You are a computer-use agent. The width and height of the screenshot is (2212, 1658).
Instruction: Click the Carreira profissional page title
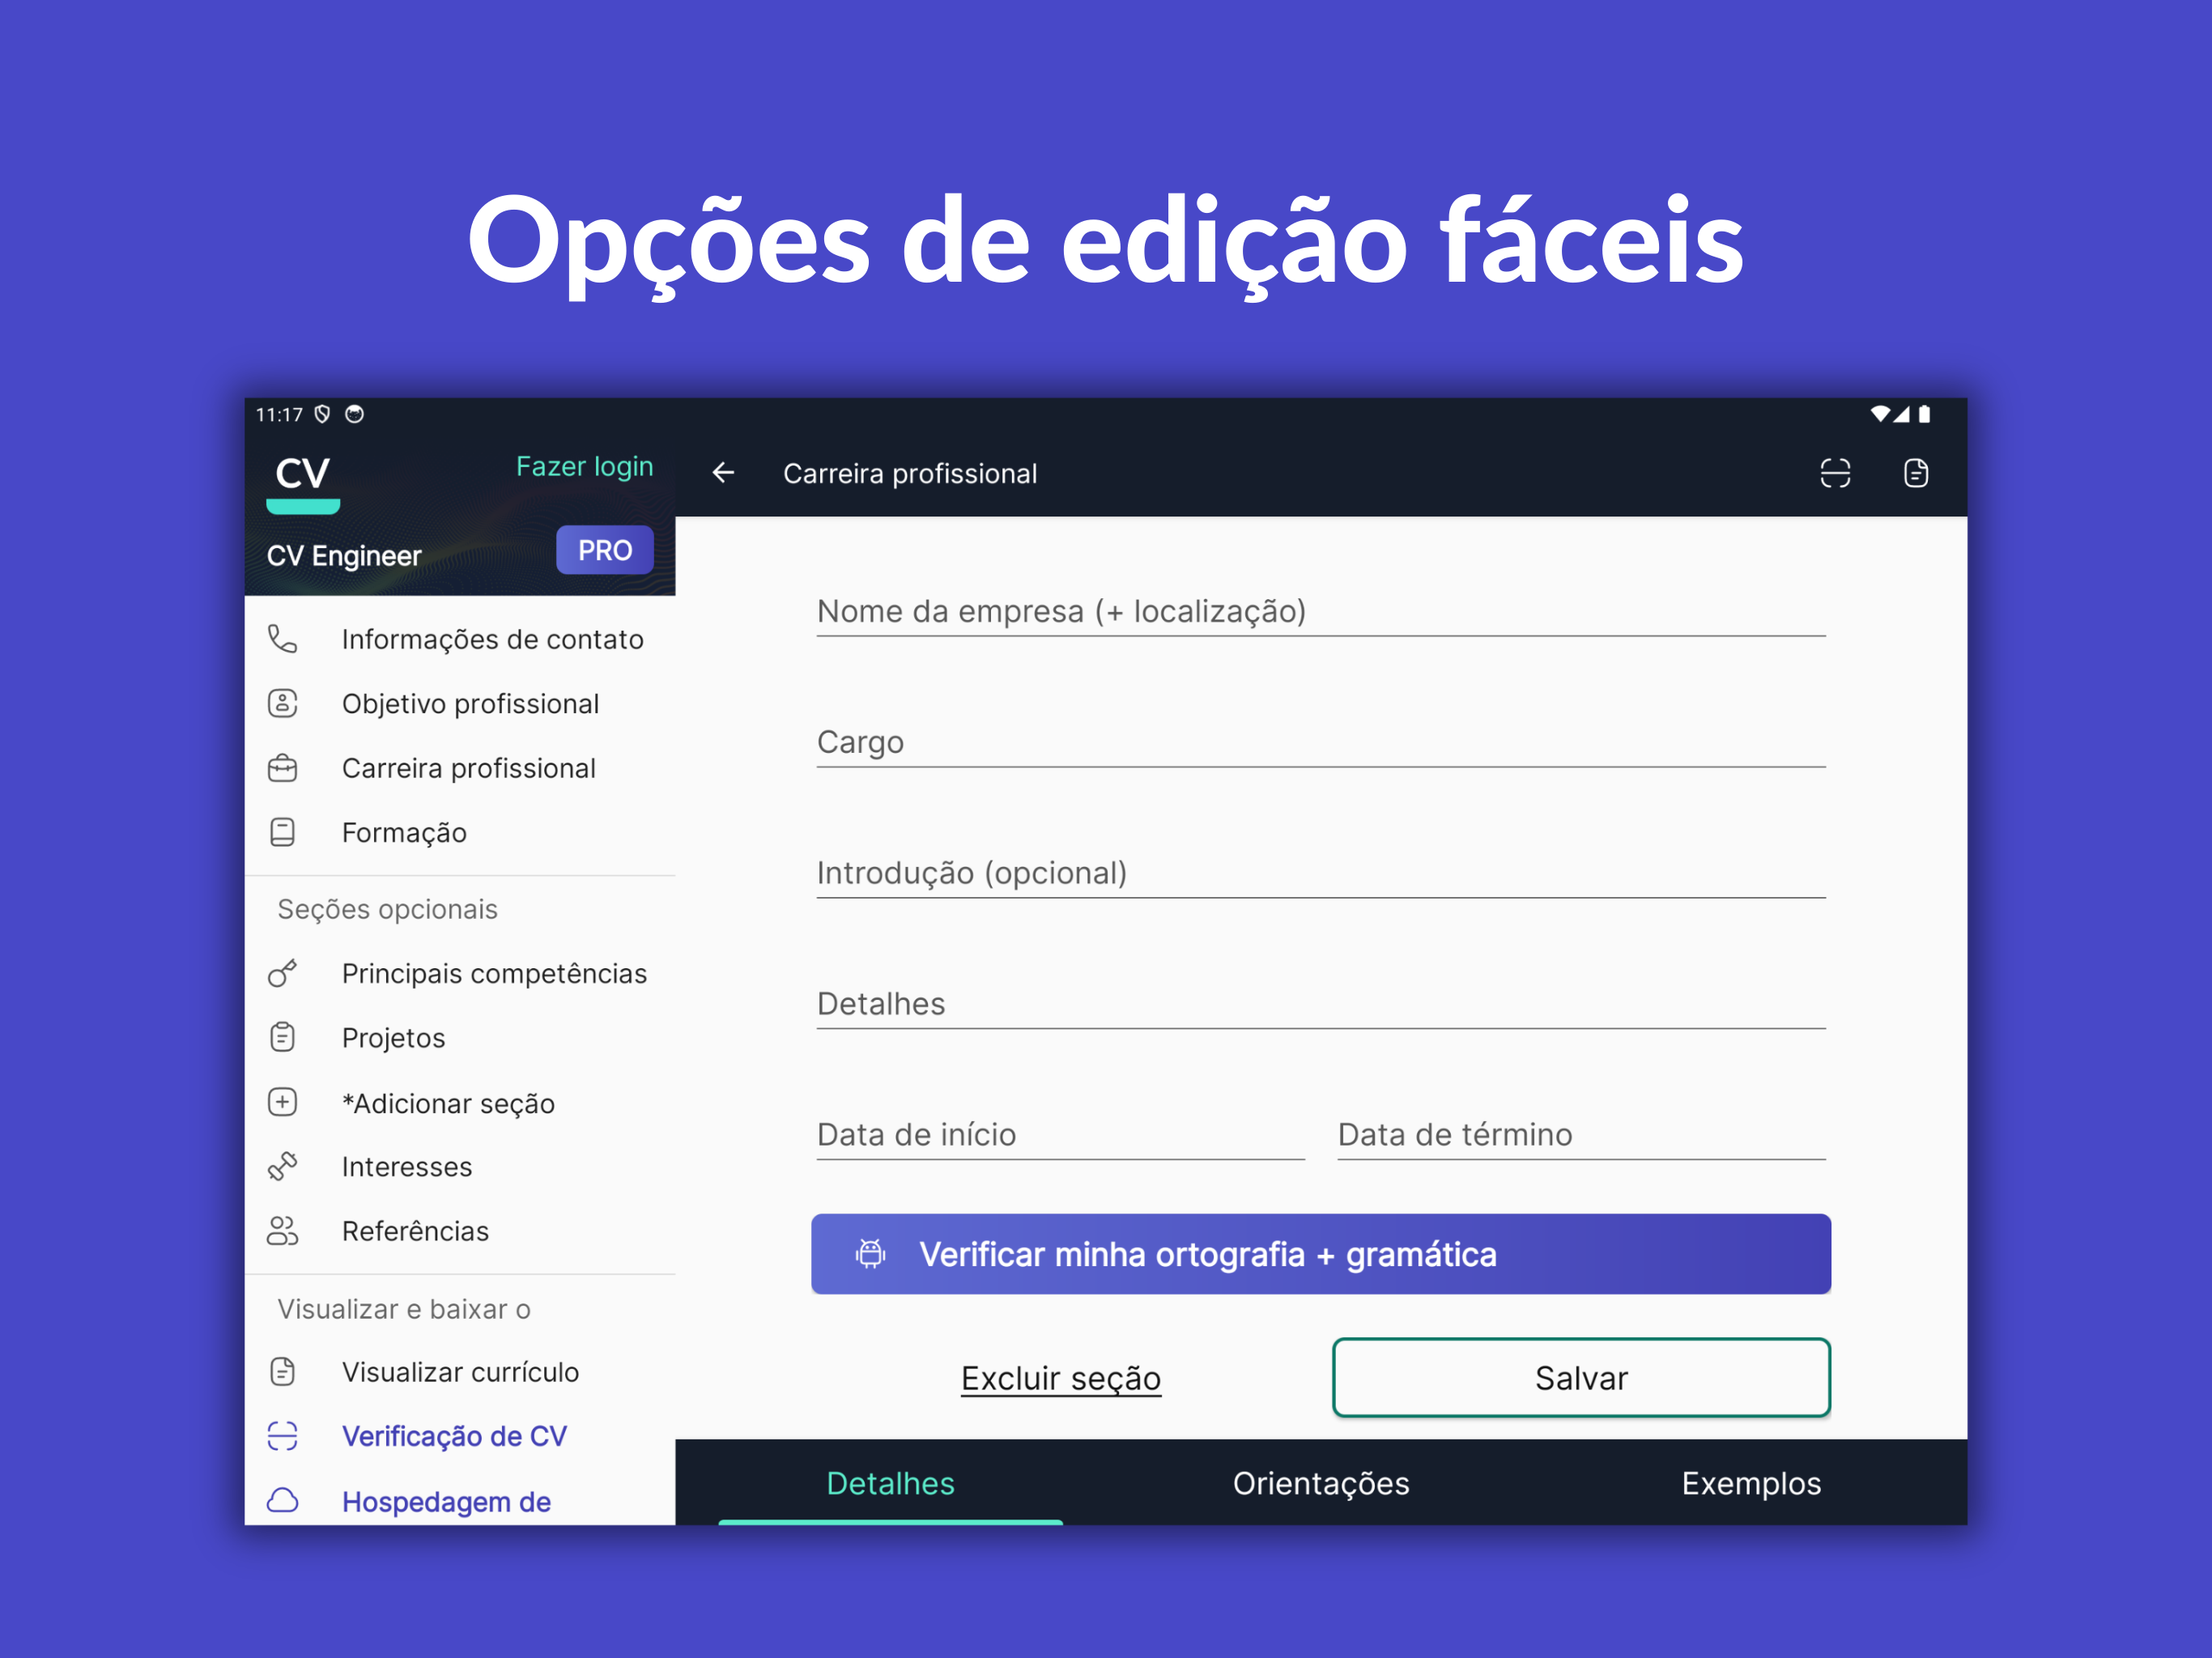[x=909, y=473]
